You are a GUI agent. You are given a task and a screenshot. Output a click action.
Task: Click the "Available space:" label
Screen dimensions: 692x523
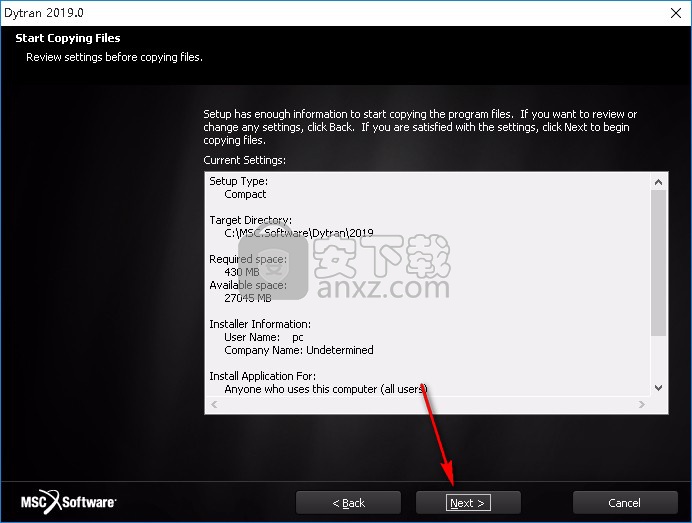tap(248, 285)
